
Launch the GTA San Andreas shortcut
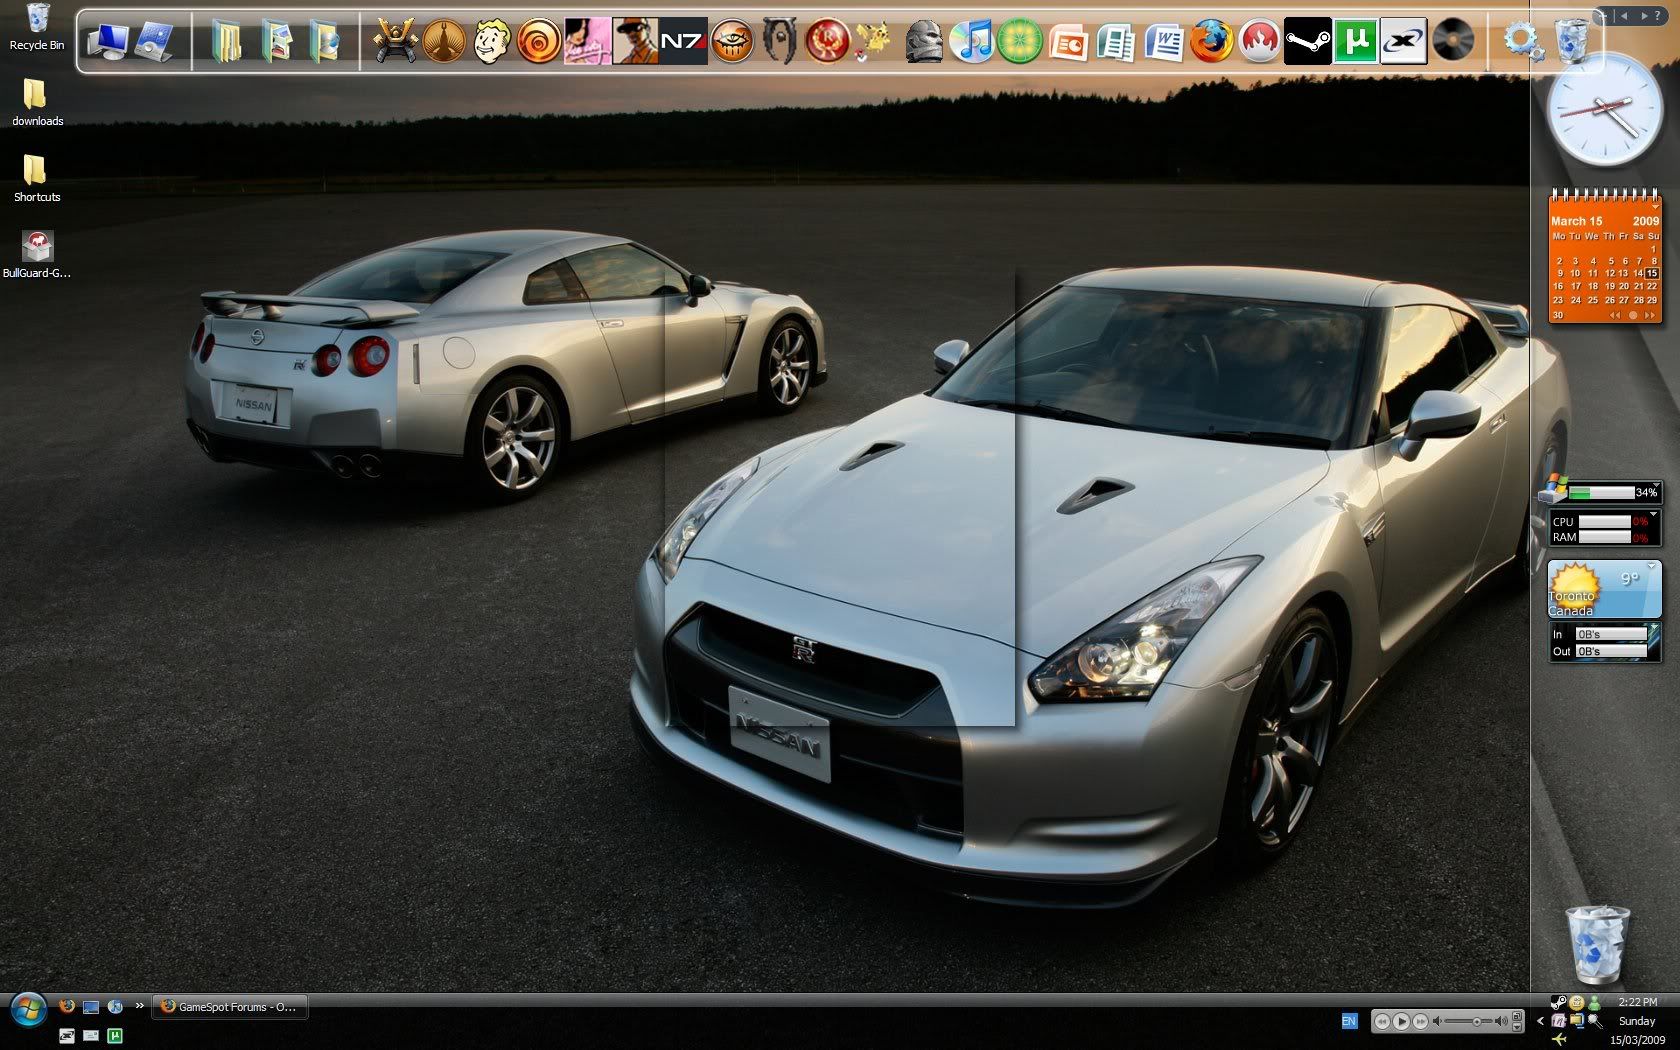[635, 41]
